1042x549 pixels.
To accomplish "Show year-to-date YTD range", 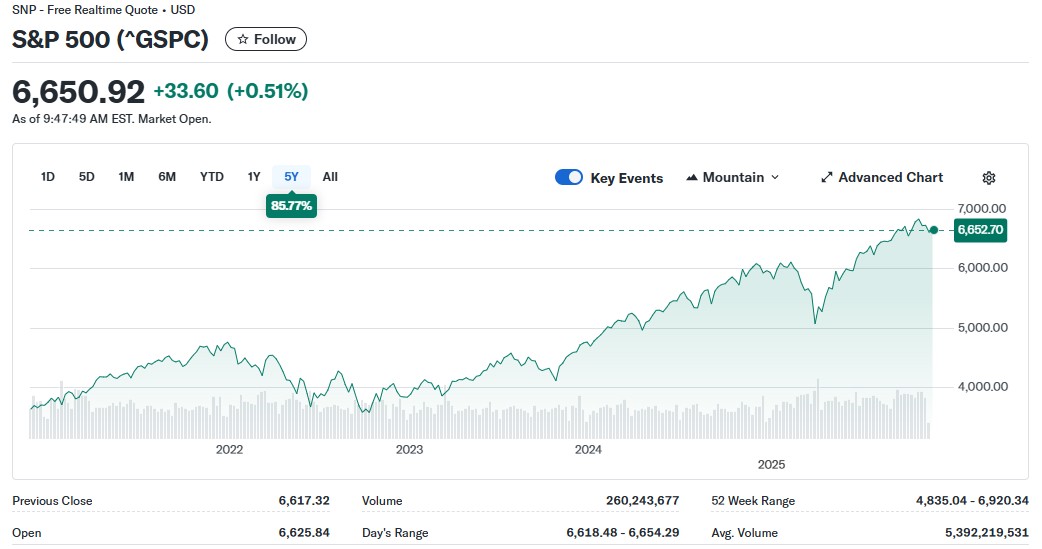I will tap(212, 177).
